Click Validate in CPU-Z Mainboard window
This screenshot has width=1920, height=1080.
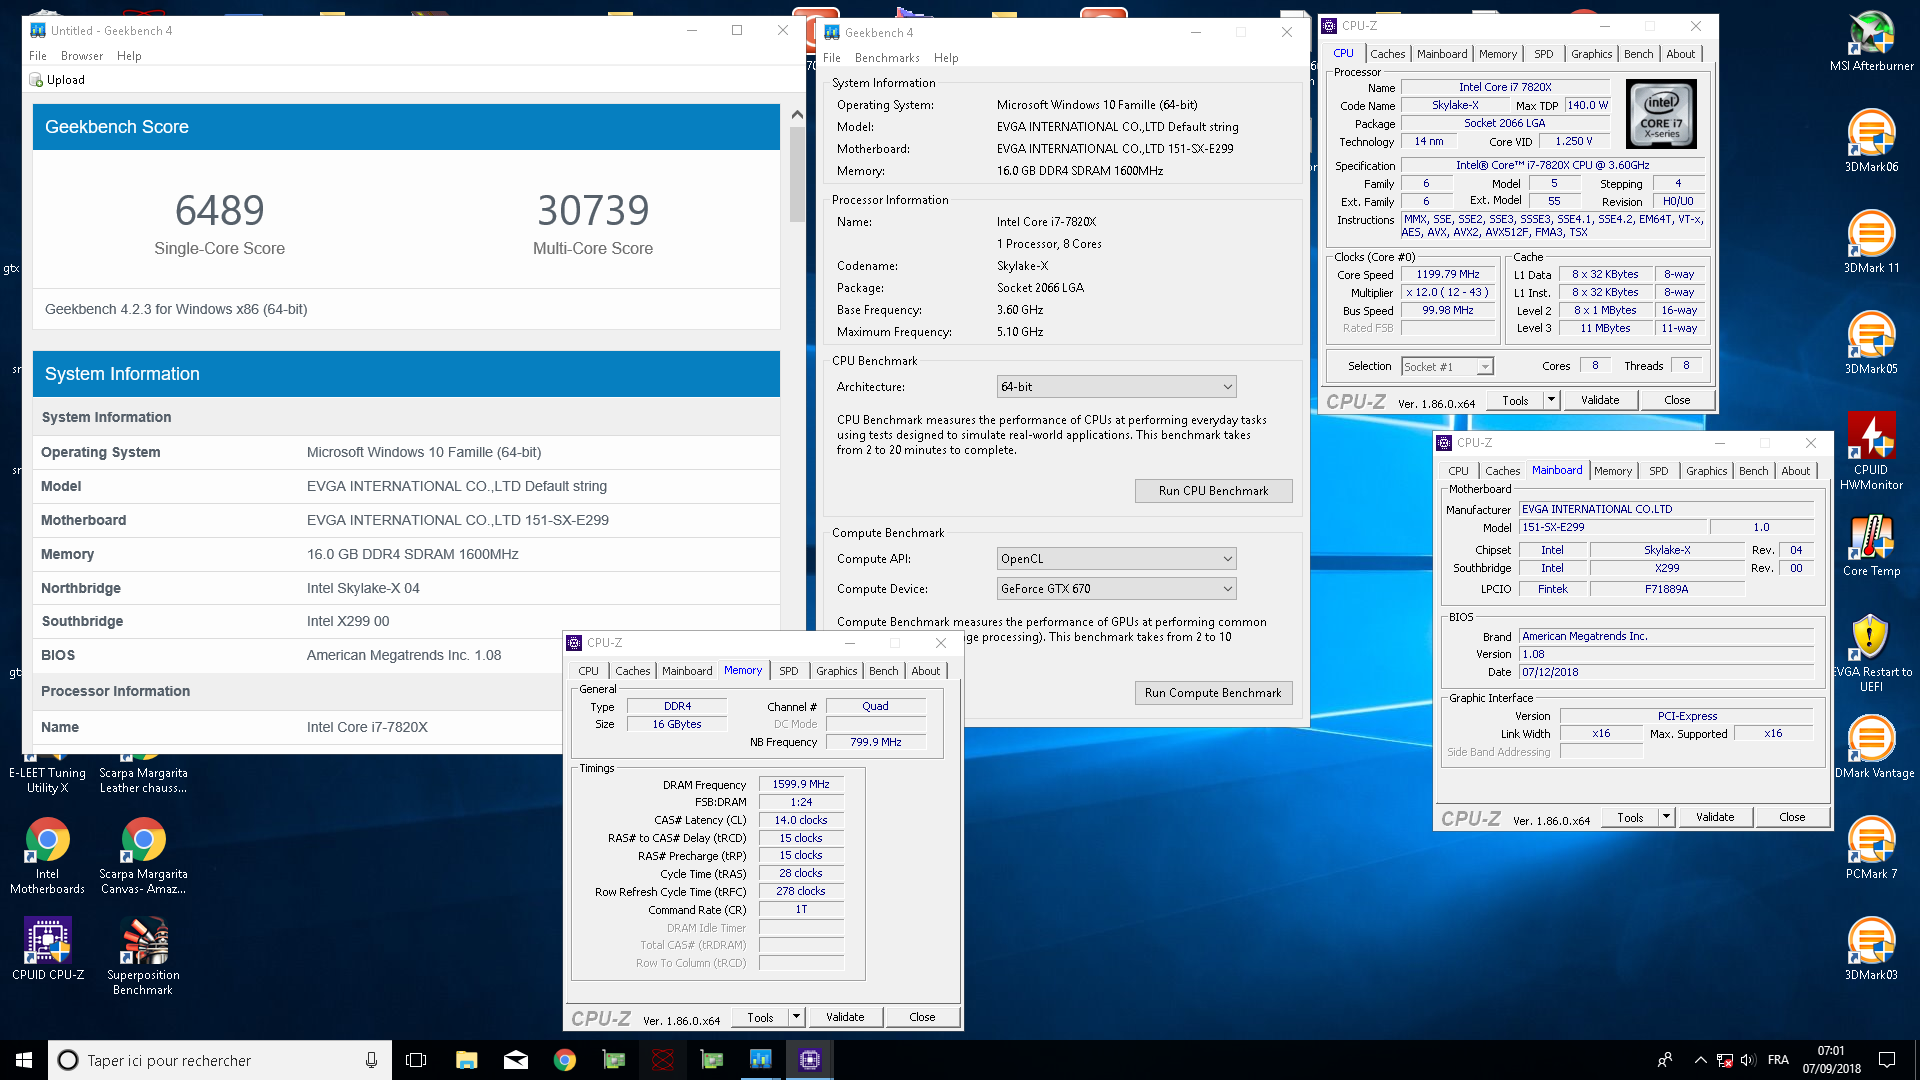[1715, 817]
